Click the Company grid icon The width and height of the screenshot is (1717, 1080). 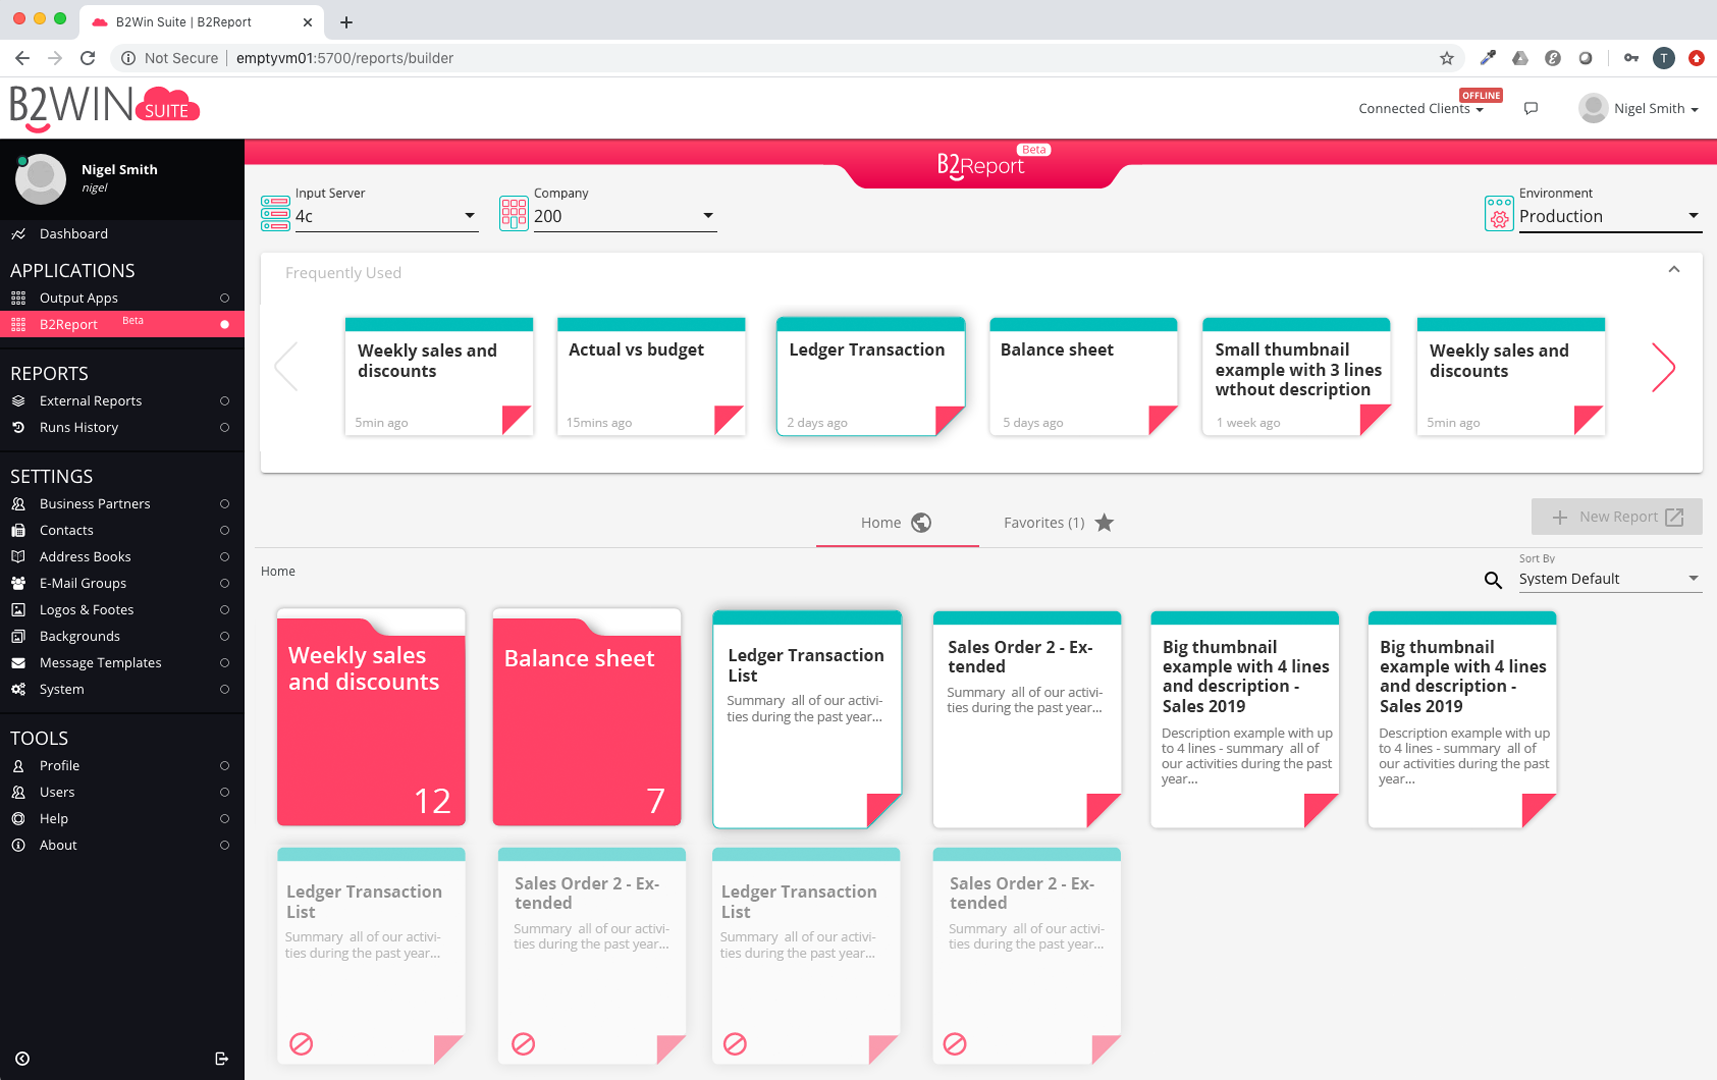[514, 213]
